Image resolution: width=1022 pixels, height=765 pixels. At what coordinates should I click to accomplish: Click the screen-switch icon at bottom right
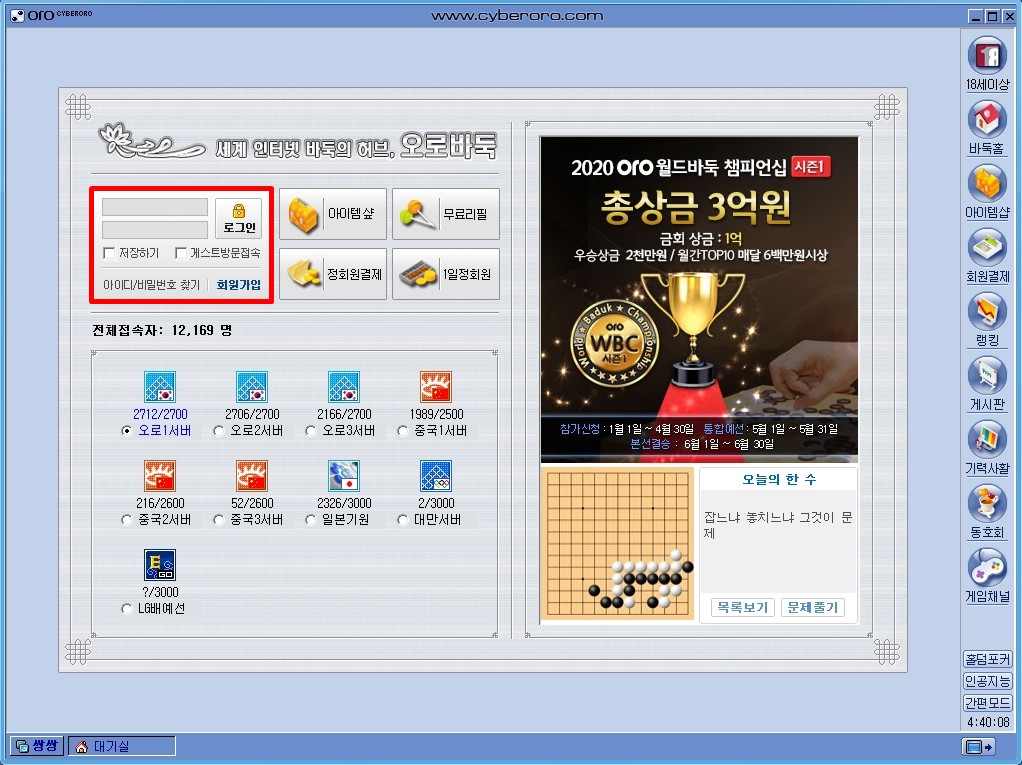(x=979, y=747)
